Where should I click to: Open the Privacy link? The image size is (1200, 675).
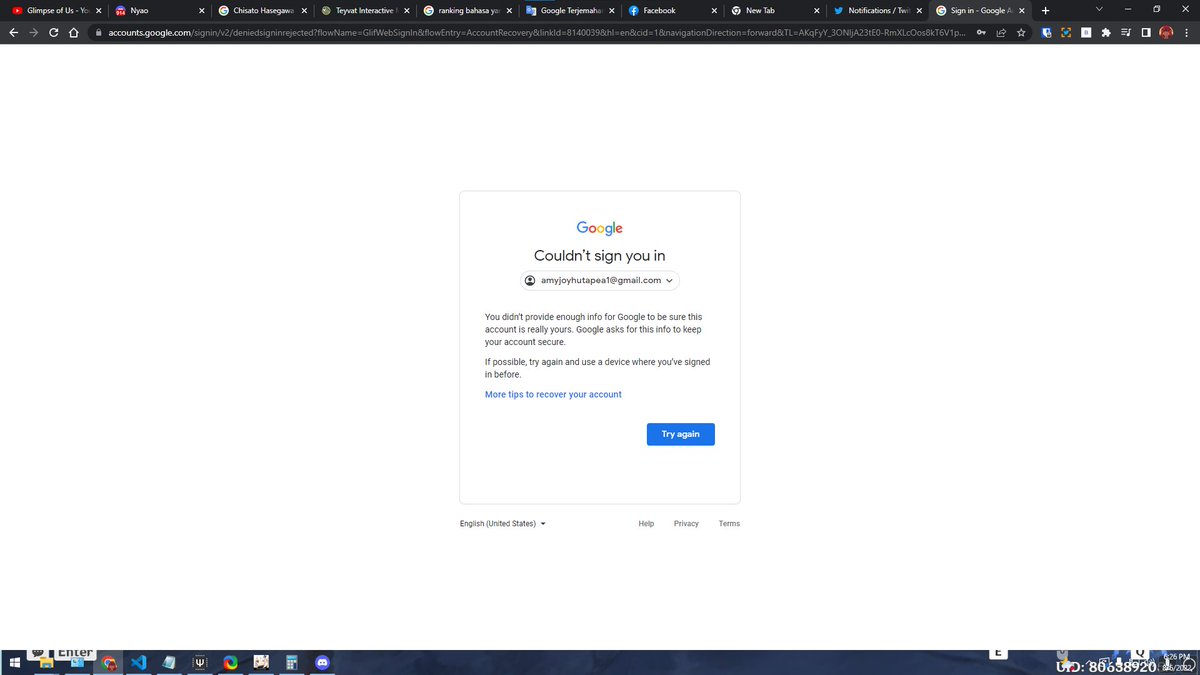[x=686, y=524]
